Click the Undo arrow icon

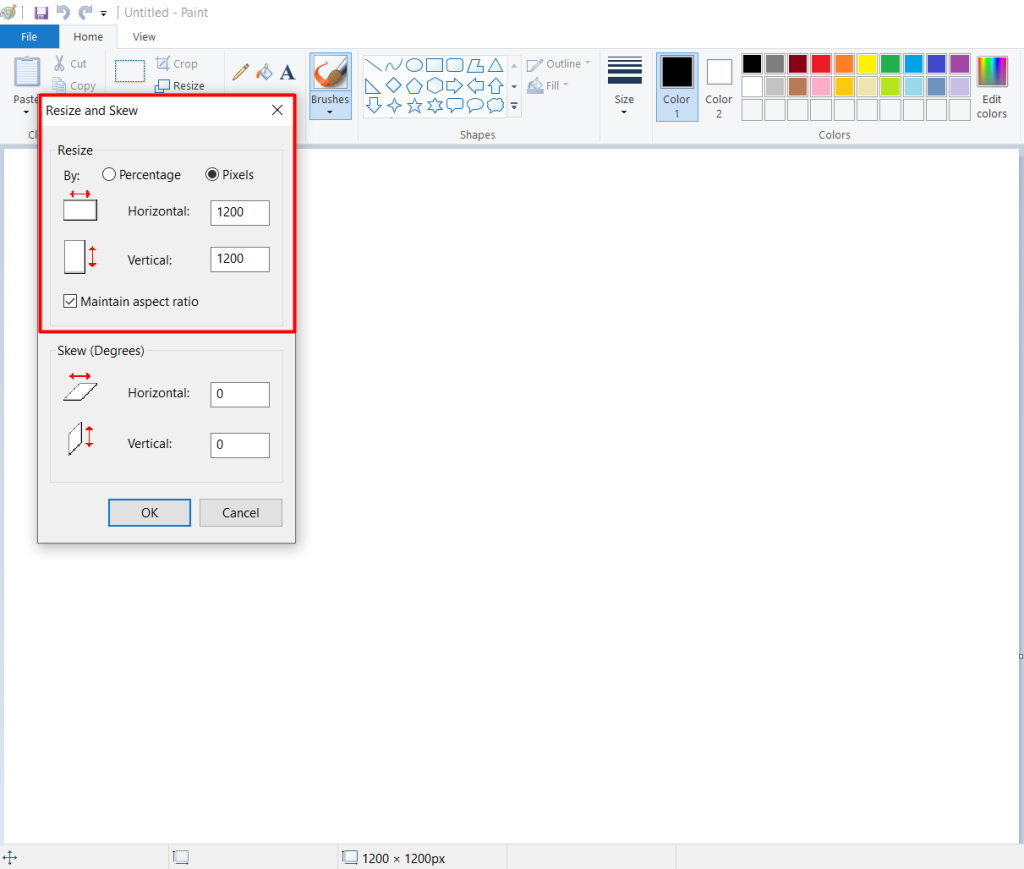[x=63, y=12]
